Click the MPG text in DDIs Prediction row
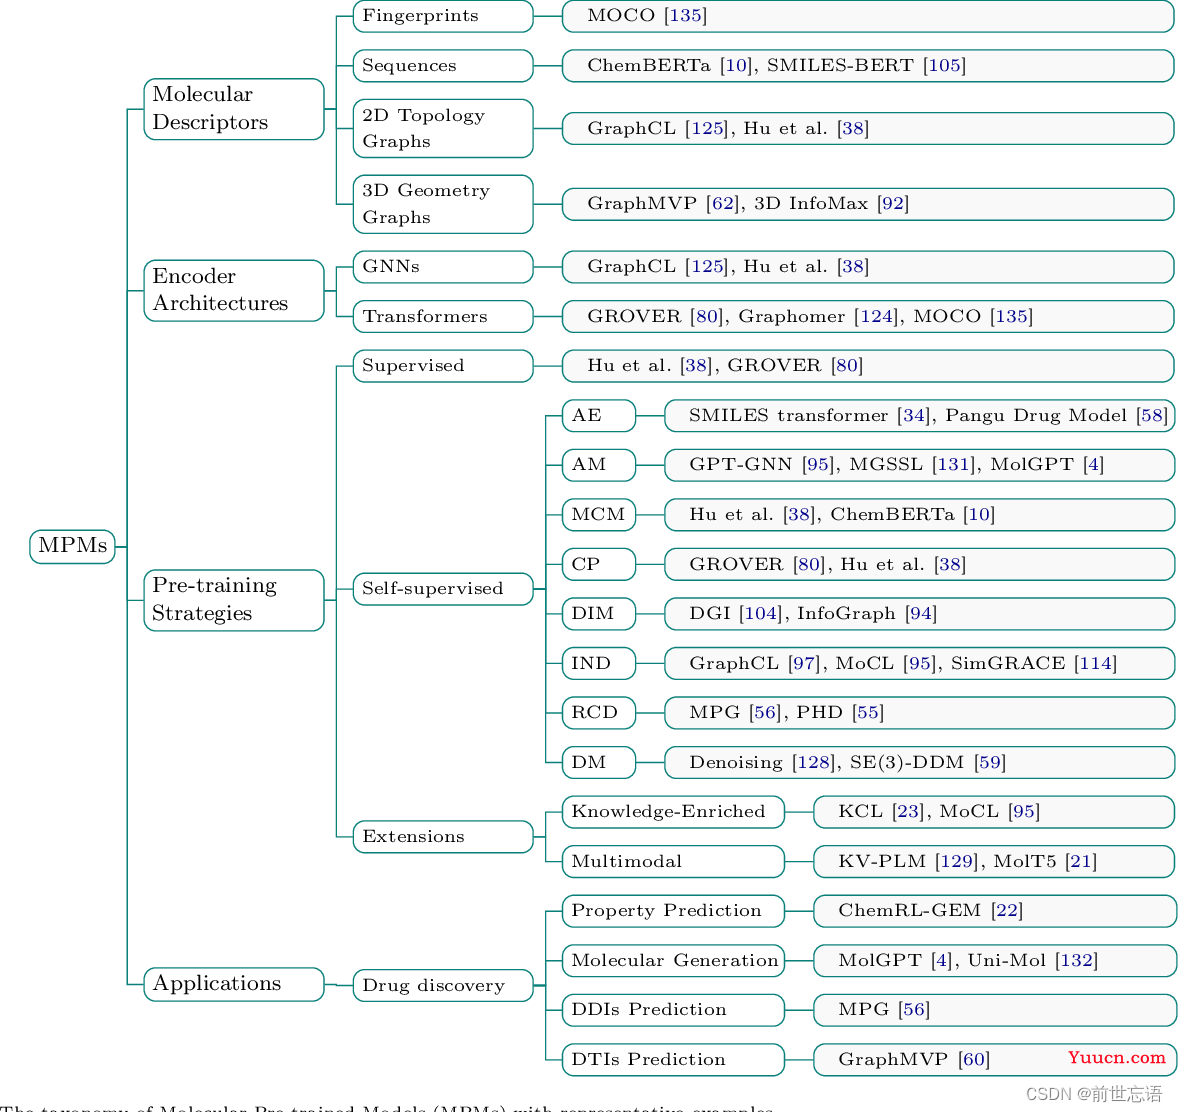Screen dimensions: 1178x1112 tap(864, 1010)
